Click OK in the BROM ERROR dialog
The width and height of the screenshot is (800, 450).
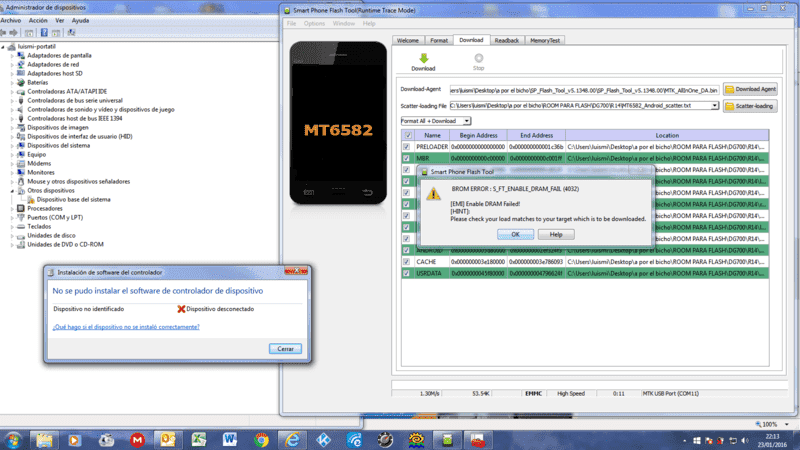[515, 234]
